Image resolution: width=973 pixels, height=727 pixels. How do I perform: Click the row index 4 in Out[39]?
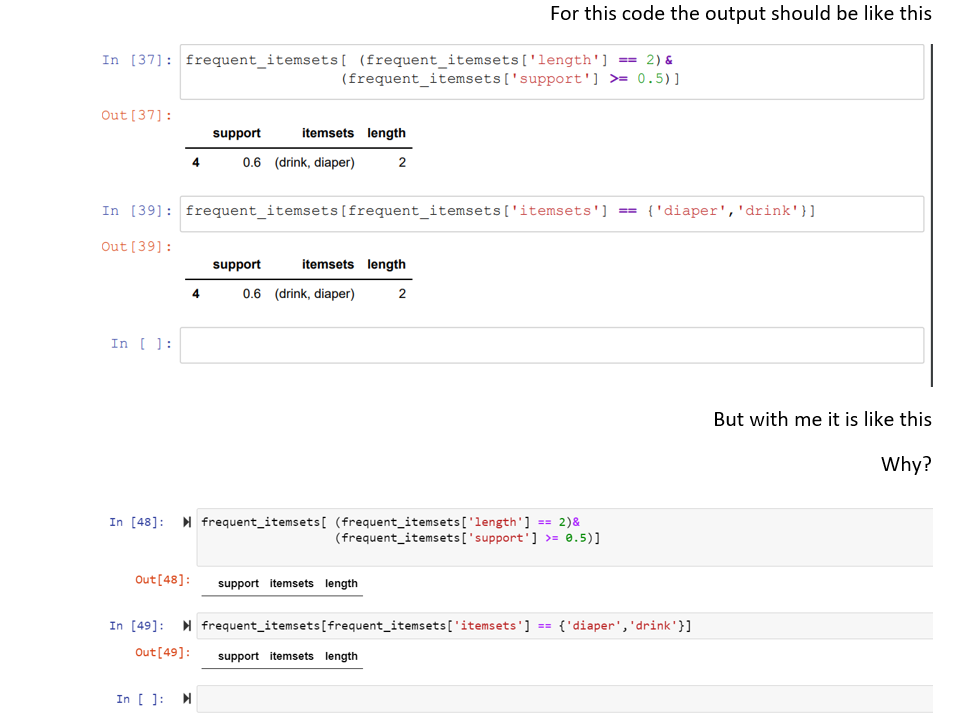[x=195, y=294]
